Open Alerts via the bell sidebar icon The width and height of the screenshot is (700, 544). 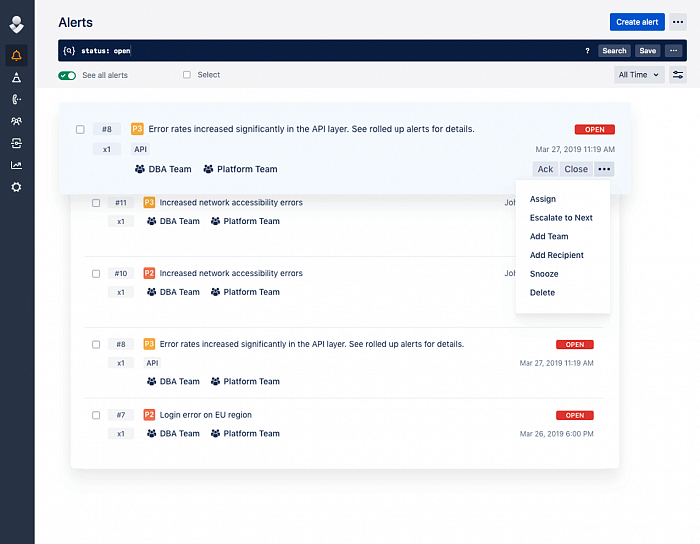(16, 55)
